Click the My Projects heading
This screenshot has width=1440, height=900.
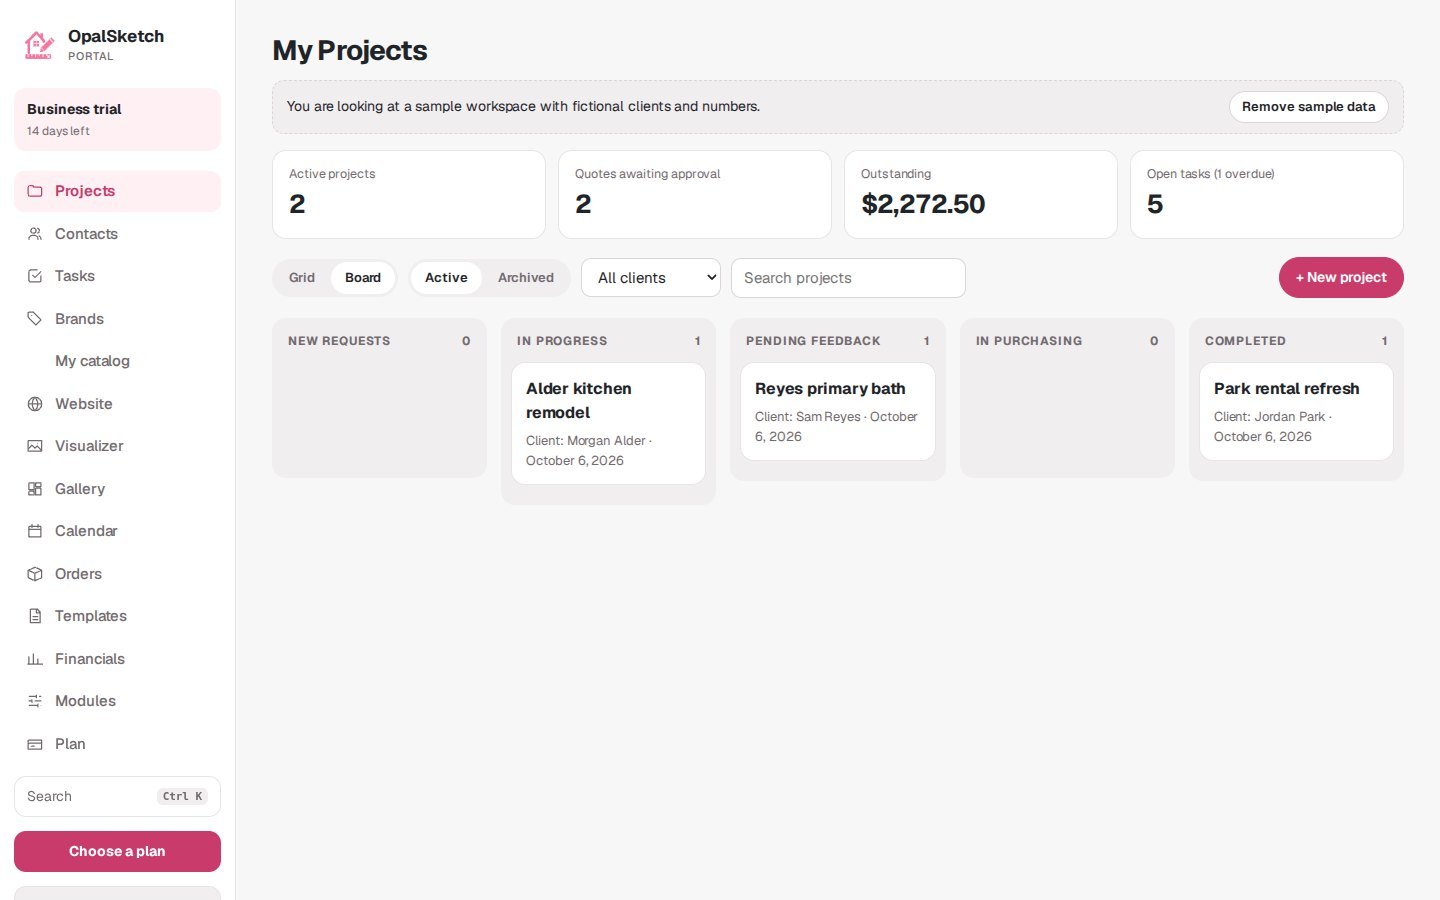click(350, 51)
